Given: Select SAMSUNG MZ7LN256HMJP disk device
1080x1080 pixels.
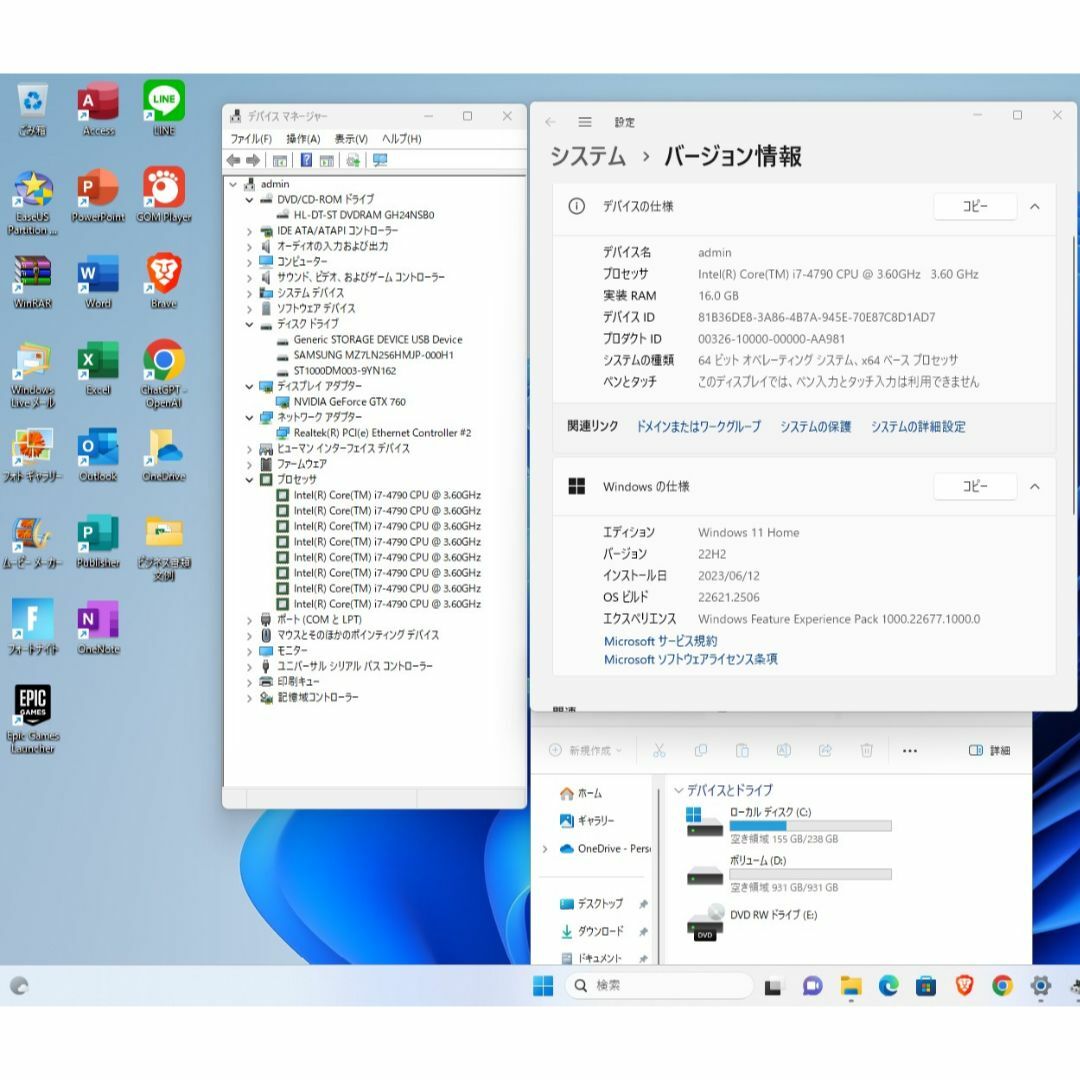Looking at the screenshot, I should pos(373,355).
